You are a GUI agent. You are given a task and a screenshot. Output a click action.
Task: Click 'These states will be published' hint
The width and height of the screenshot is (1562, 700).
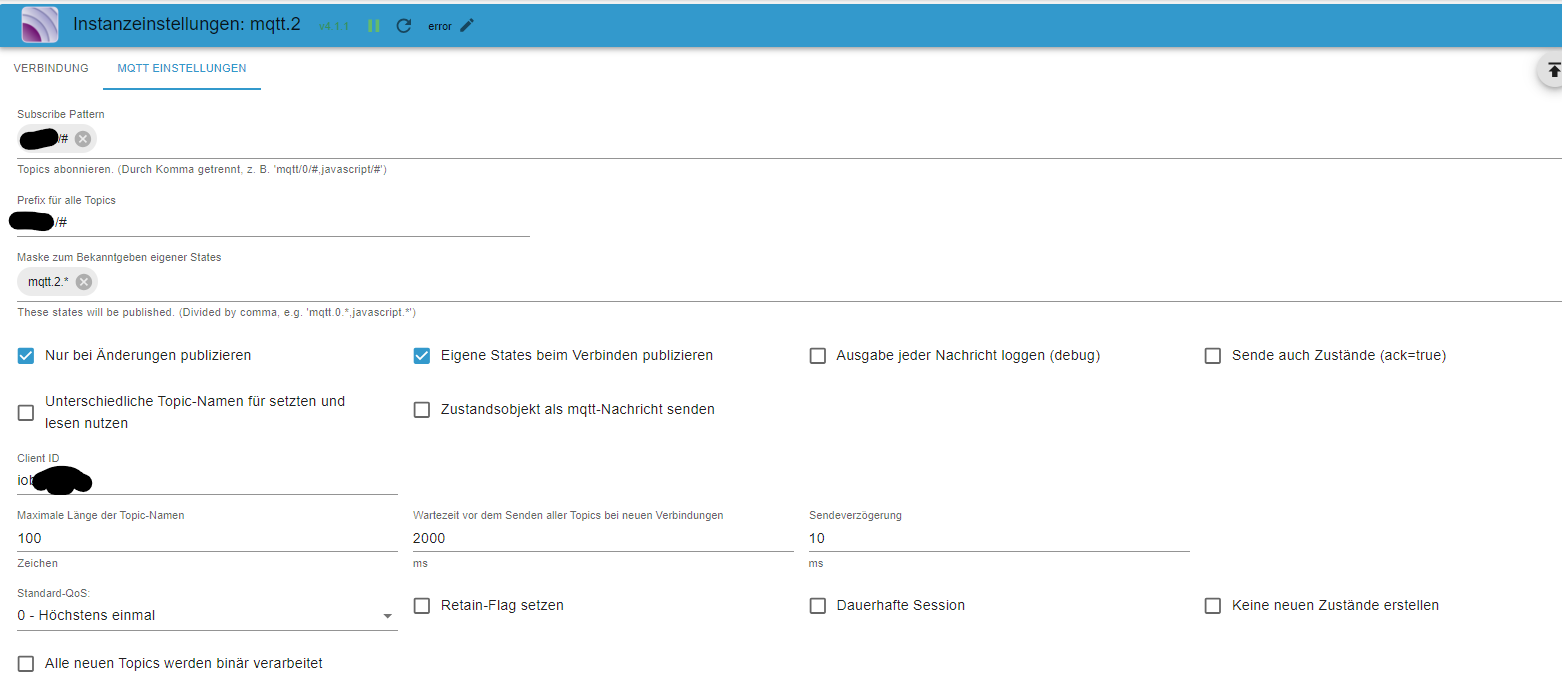[x=216, y=312]
